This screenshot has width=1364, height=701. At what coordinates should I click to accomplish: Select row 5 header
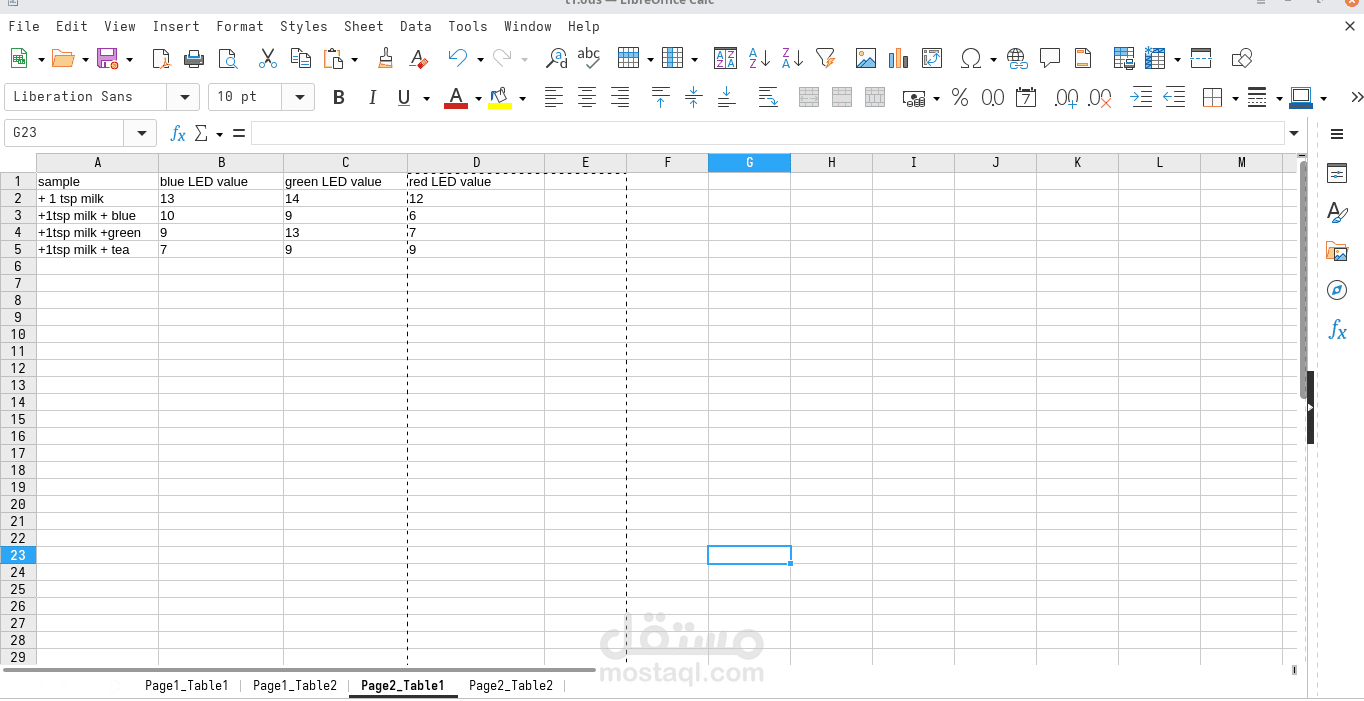18,249
